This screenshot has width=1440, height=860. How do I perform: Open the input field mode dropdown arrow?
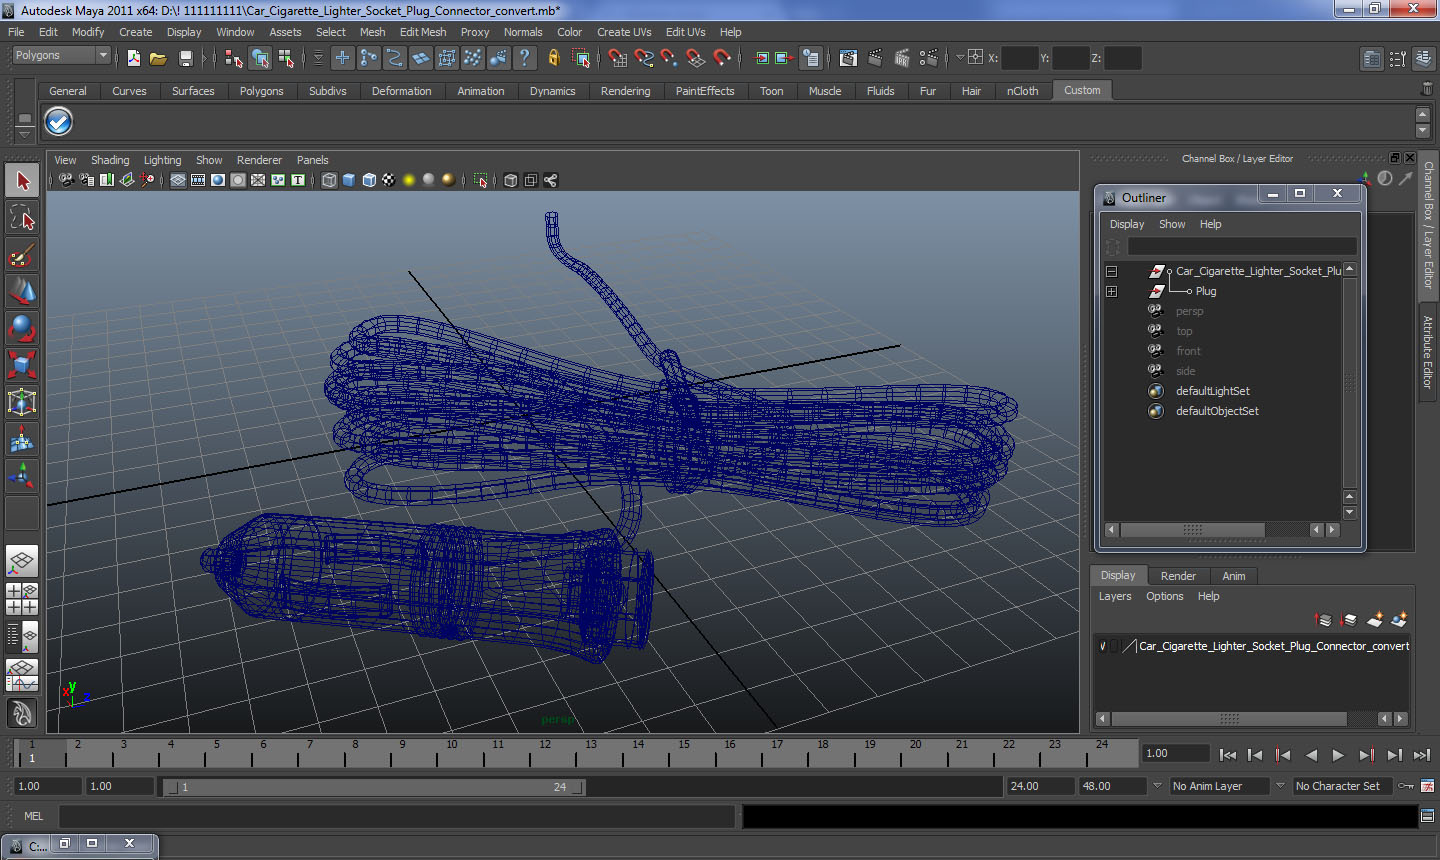[x=960, y=57]
